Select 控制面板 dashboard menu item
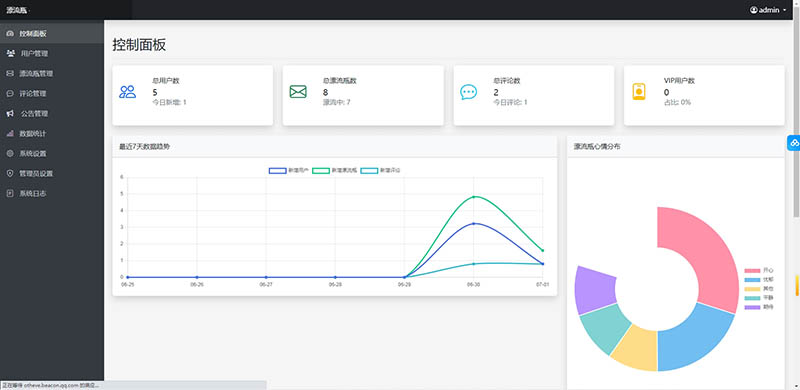The height and width of the screenshot is (390, 800). coord(52,34)
